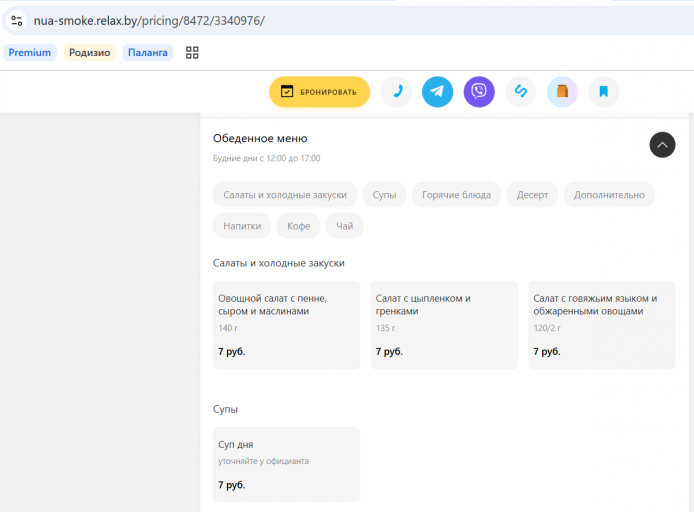Image resolution: width=694 pixels, height=512 pixels.
Task: Open site information icon in address bar
Action: (x=17, y=21)
